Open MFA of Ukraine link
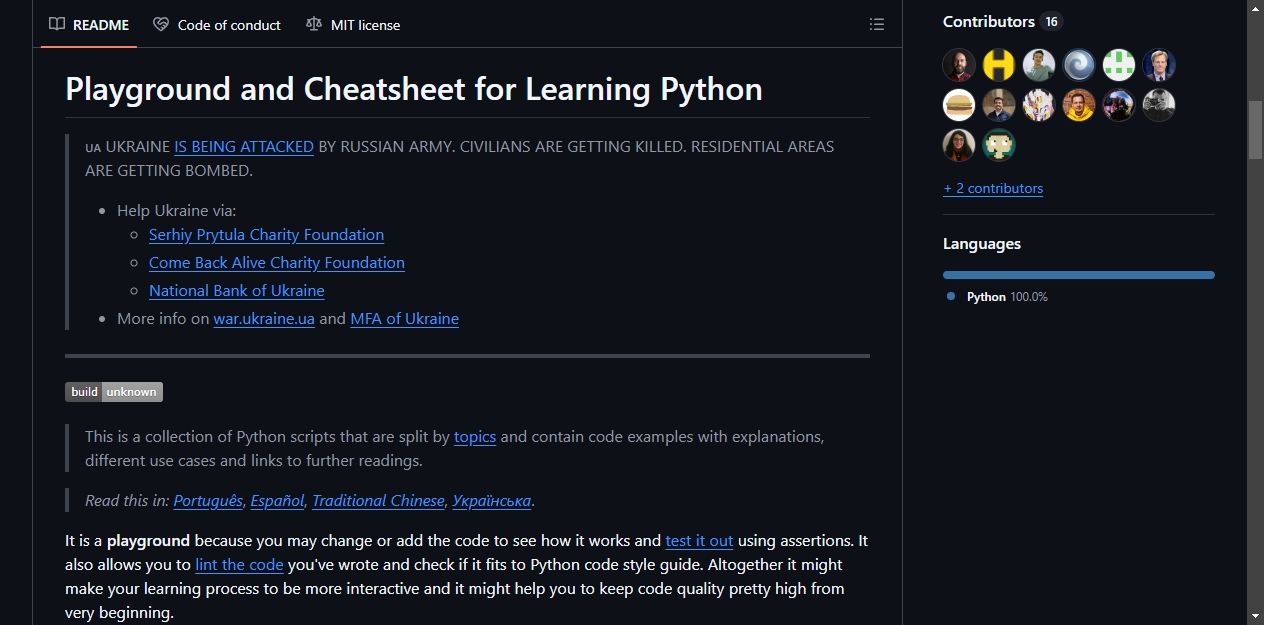Image resolution: width=1264 pixels, height=625 pixels. pos(404,318)
